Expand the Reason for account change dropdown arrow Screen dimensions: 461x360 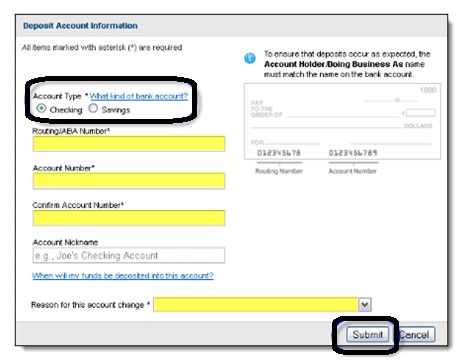[365, 305]
